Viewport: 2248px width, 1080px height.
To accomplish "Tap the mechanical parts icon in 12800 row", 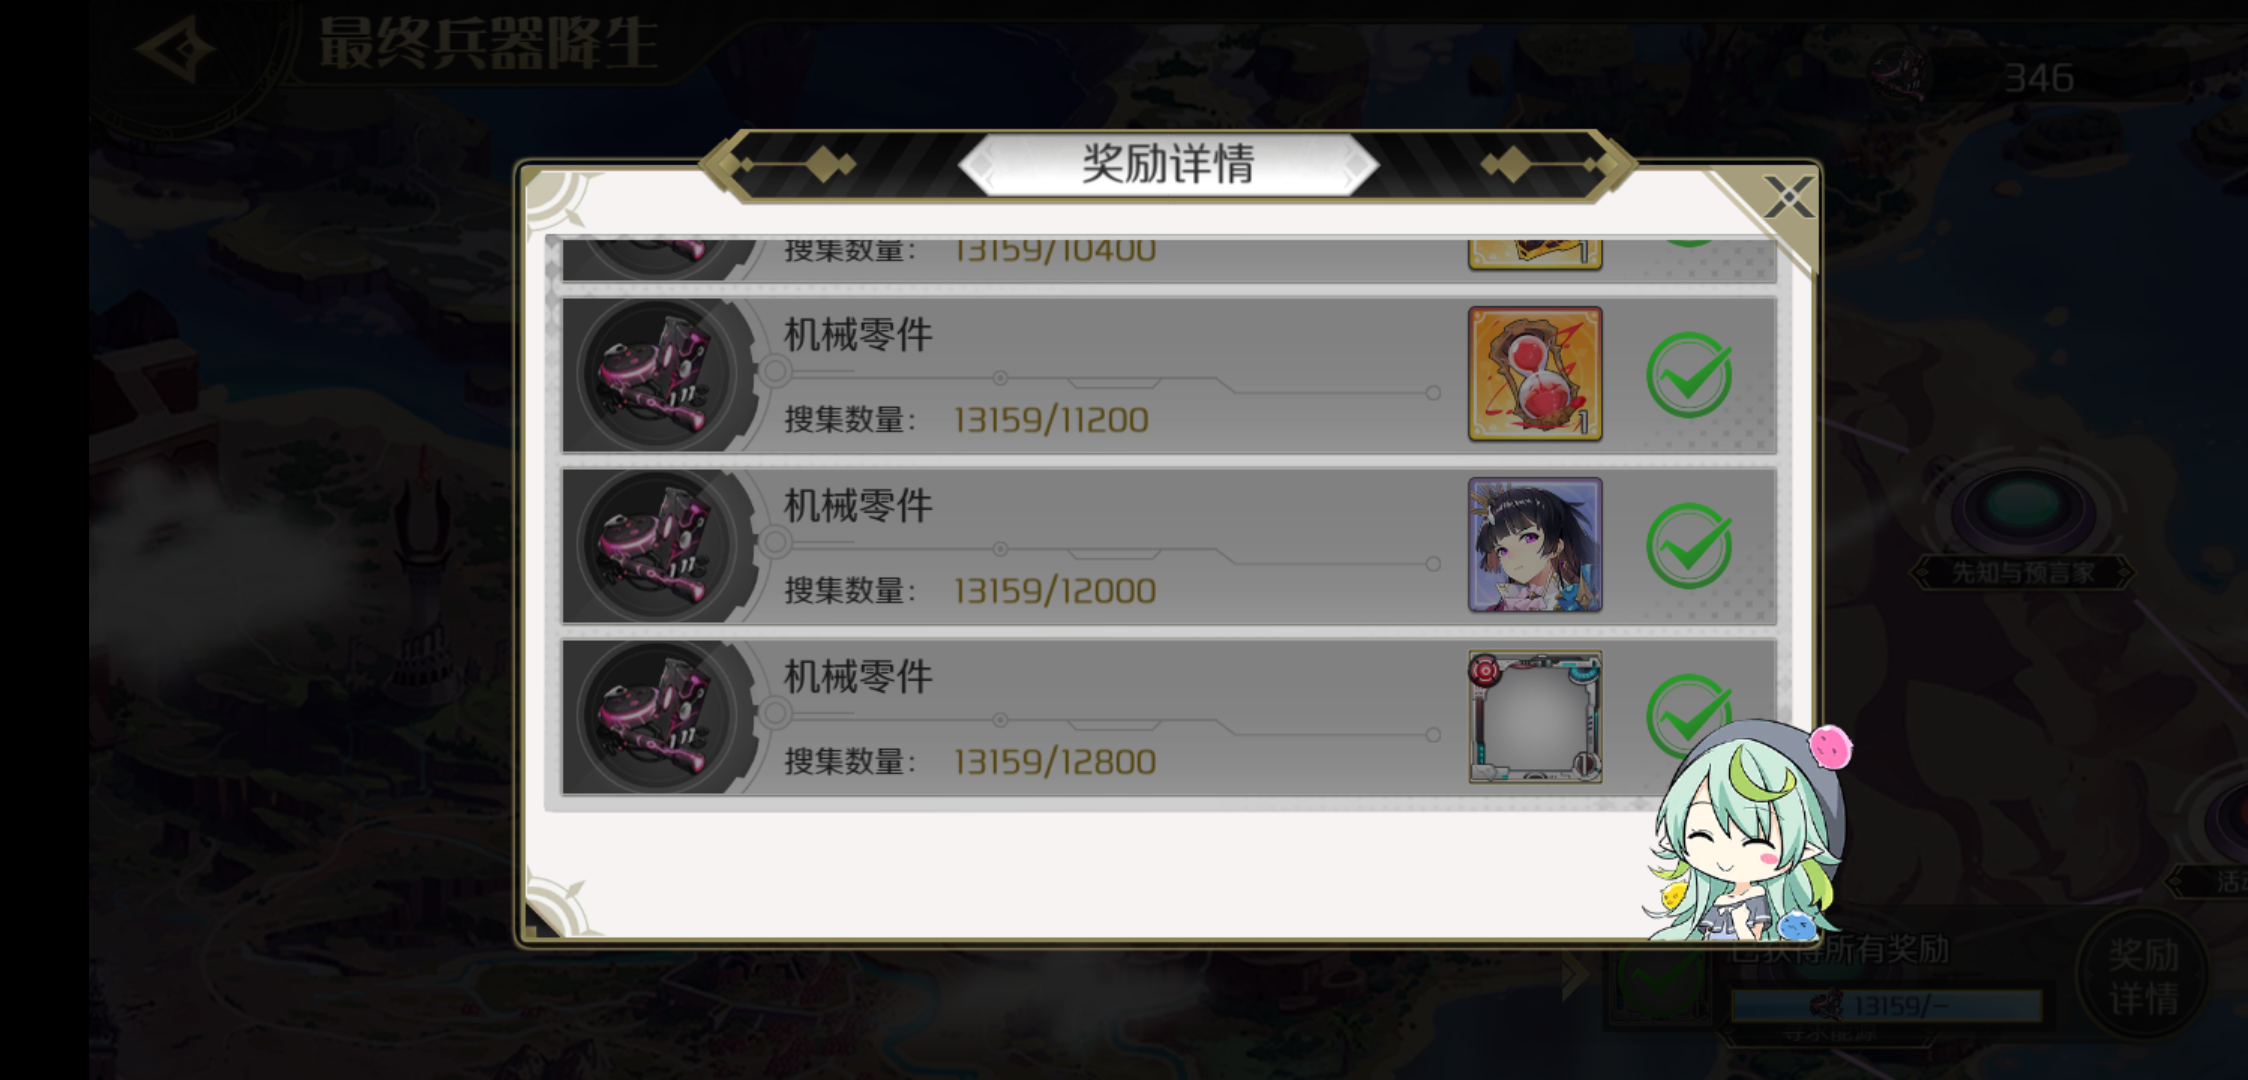I will point(657,717).
